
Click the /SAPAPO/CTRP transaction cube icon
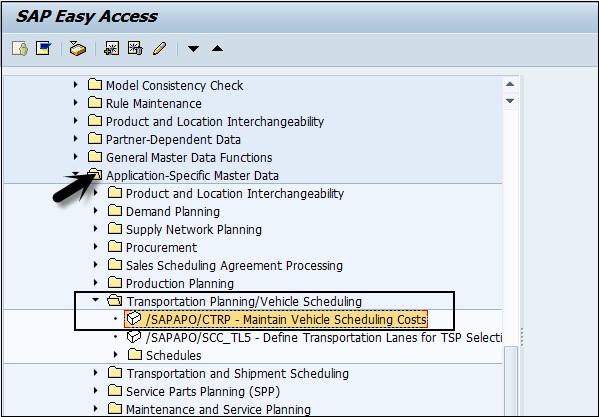[134, 318]
